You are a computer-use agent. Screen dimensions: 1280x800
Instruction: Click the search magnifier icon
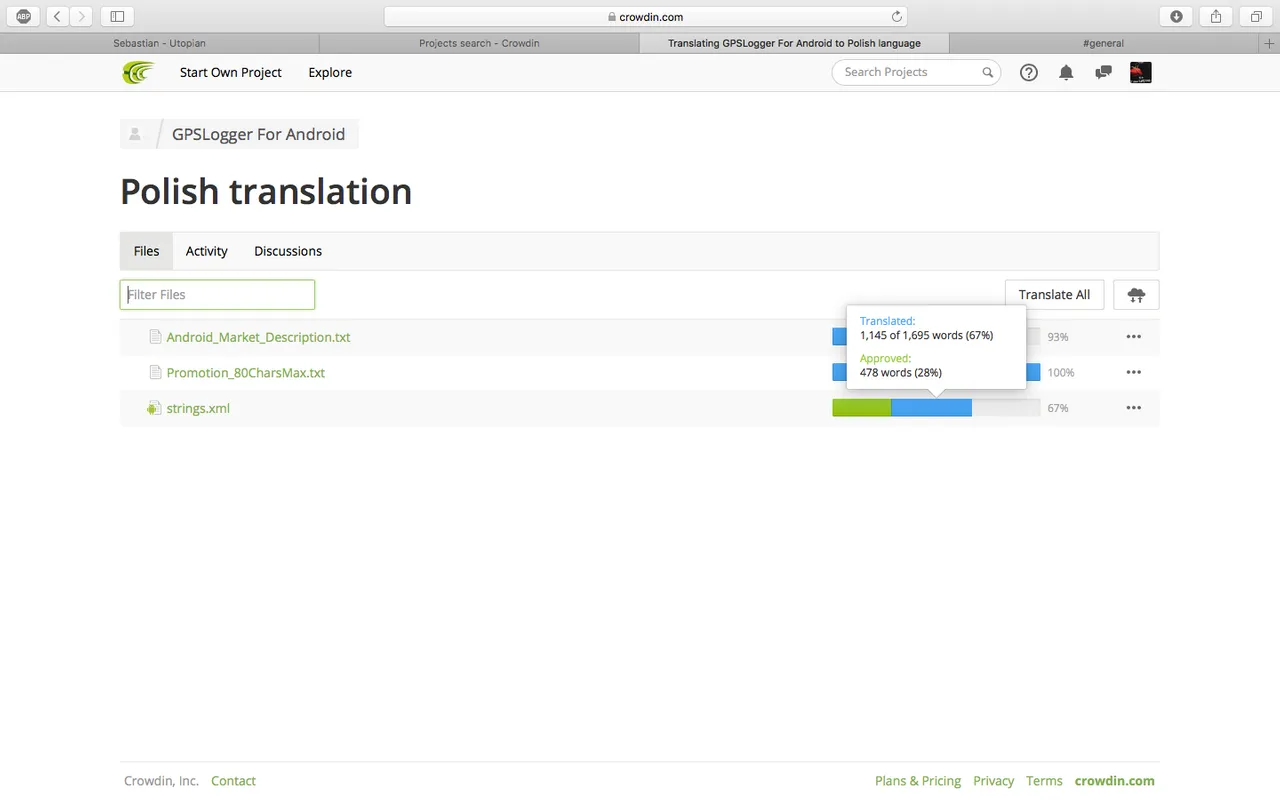click(x=987, y=72)
